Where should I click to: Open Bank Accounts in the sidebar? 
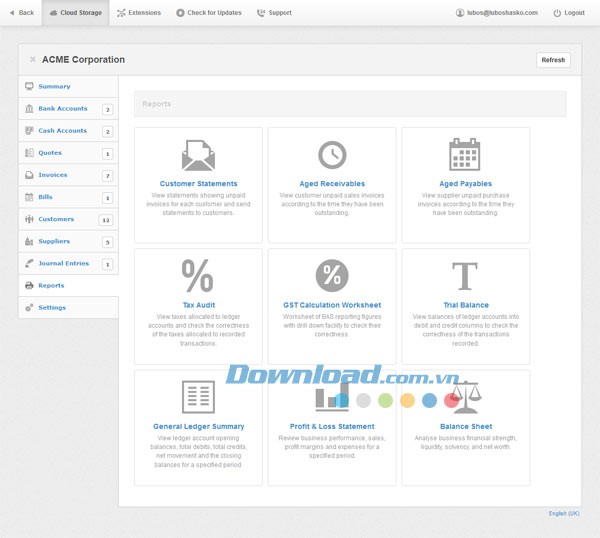(x=62, y=108)
